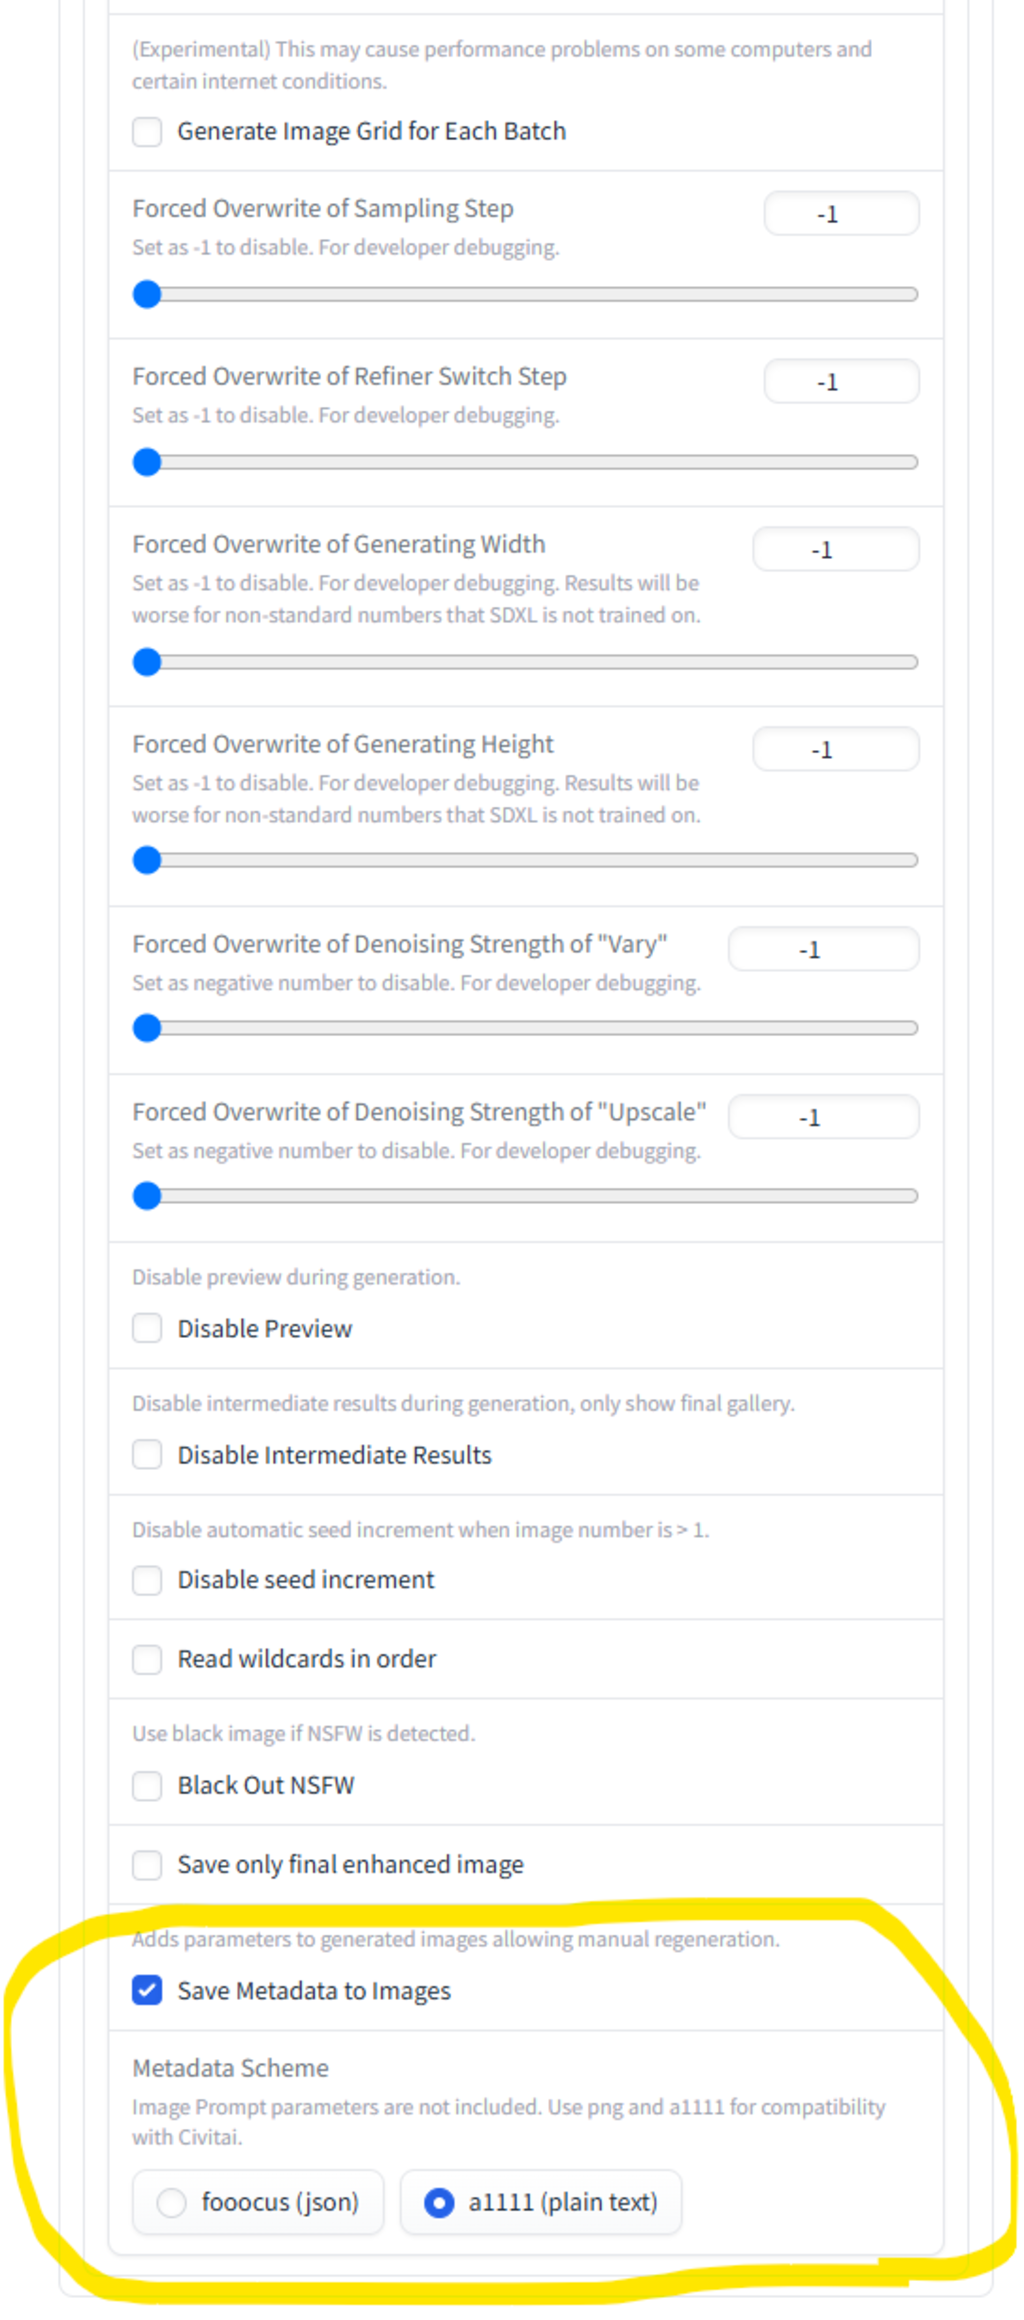Focus the Refiner Switch Step number field

(x=840, y=382)
